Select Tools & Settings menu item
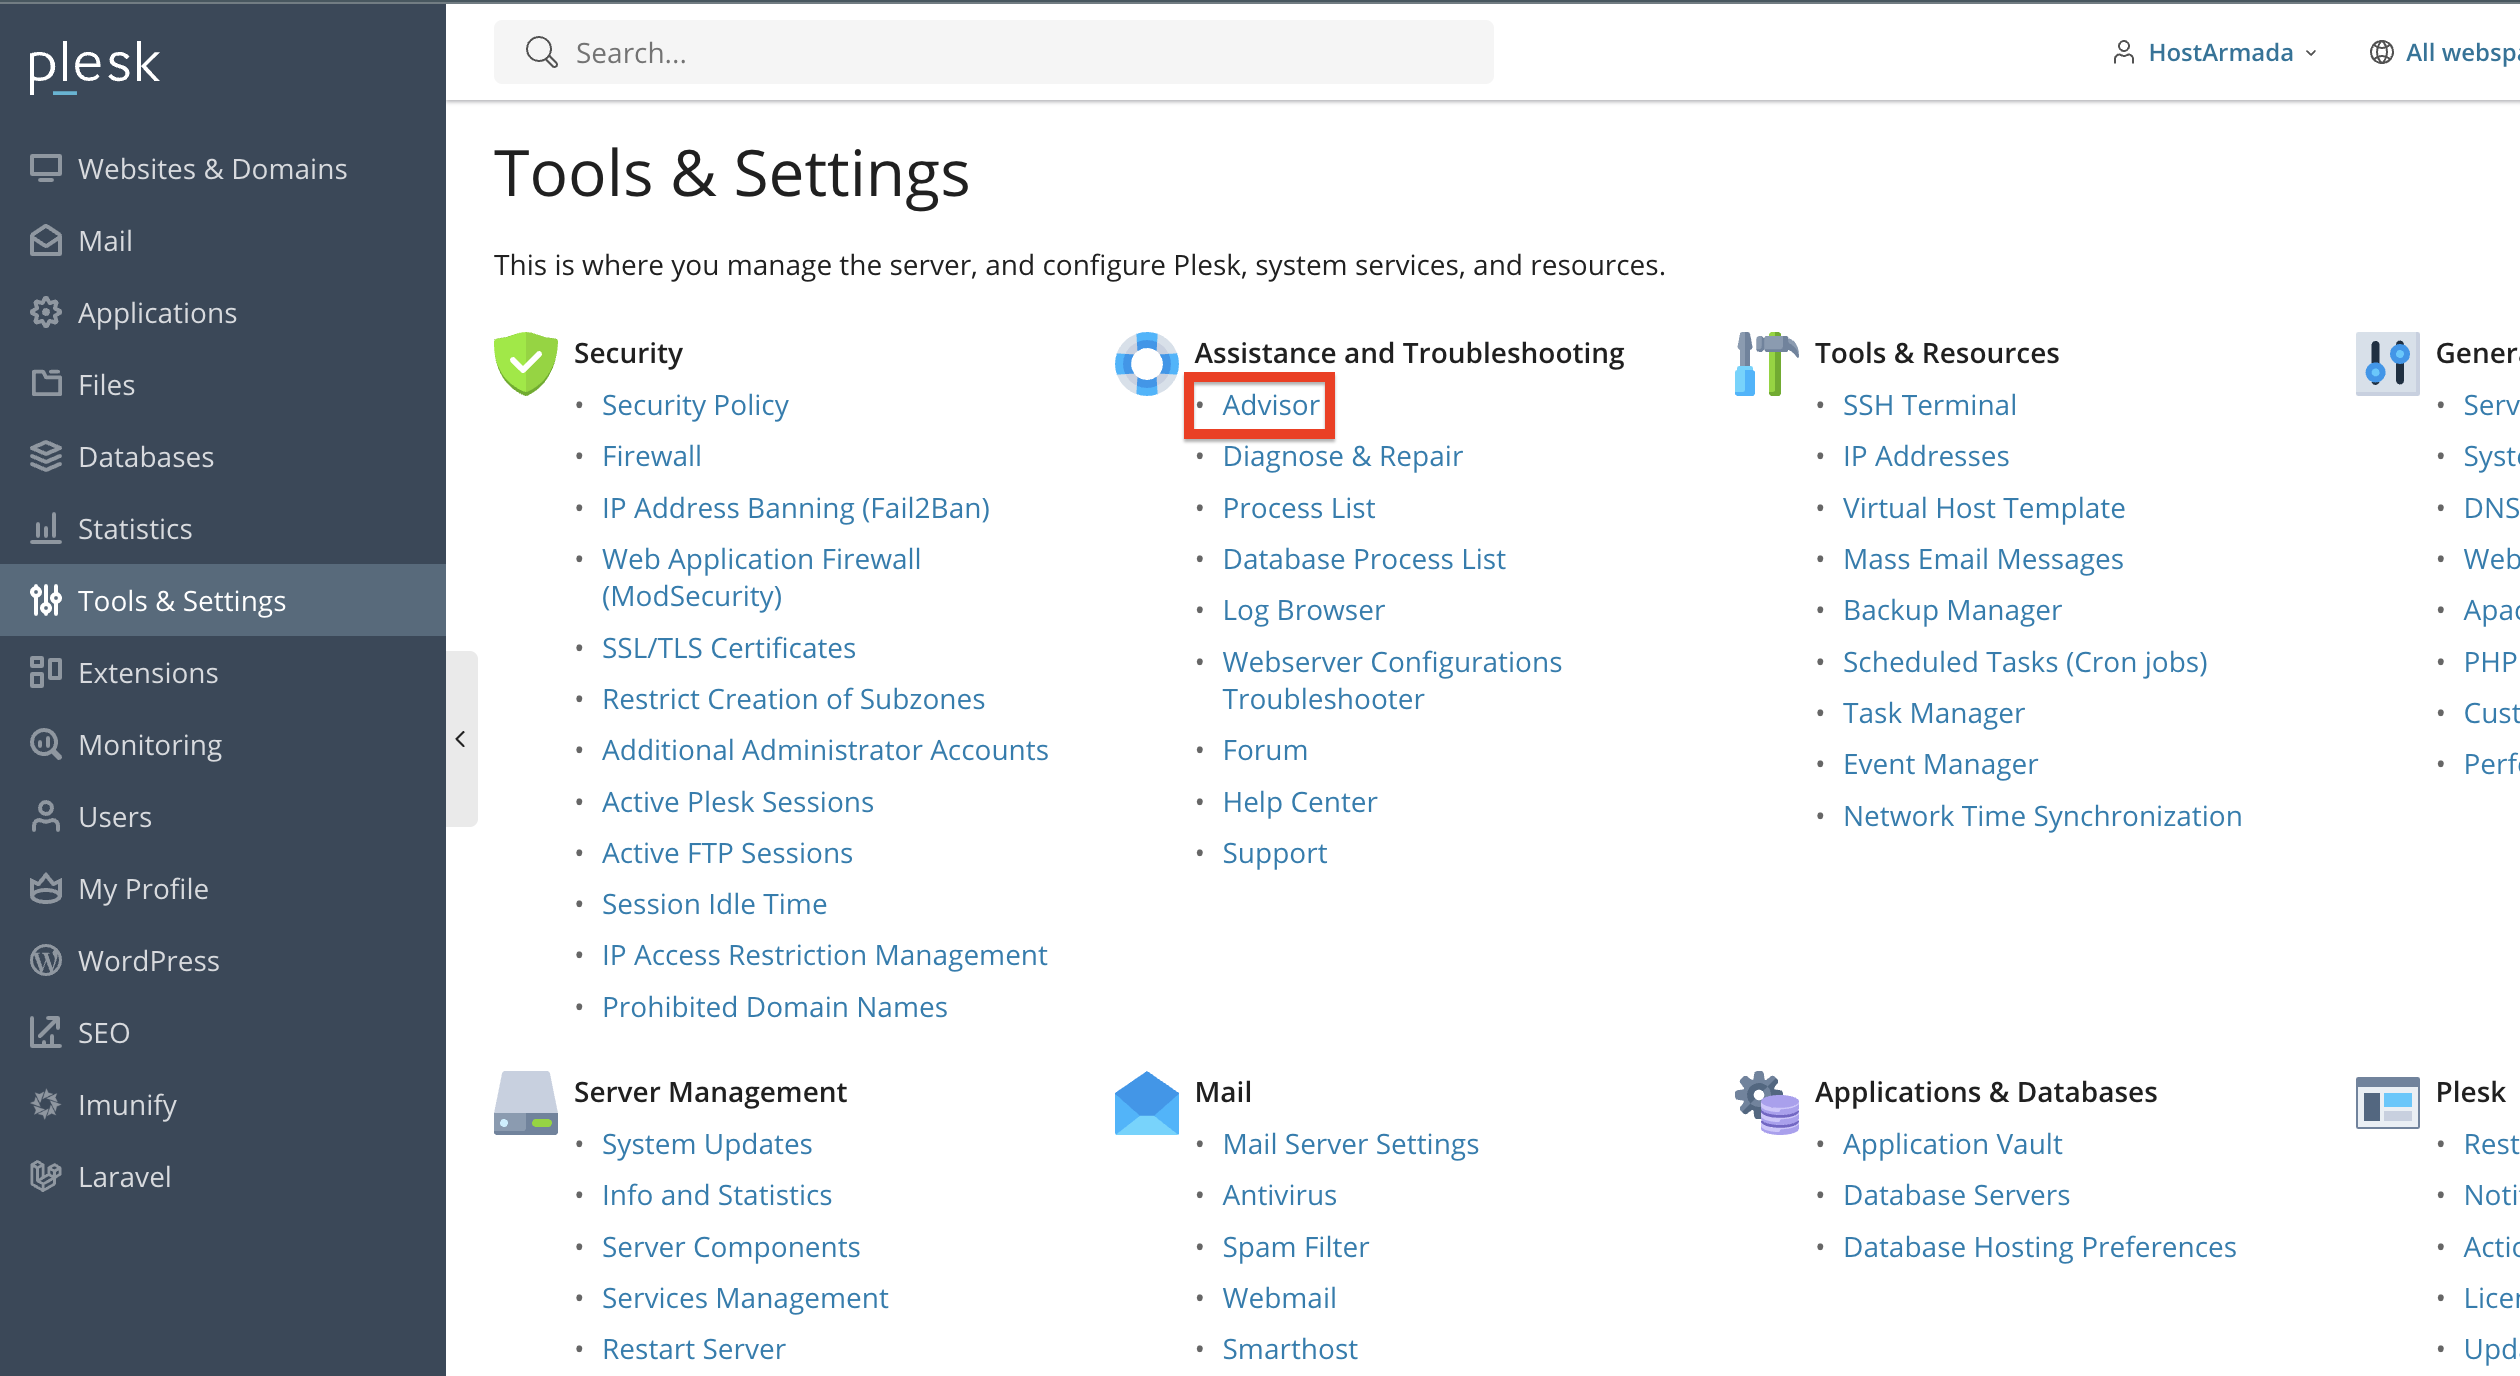Image resolution: width=2520 pixels, height=1376 pixels. 223,600
